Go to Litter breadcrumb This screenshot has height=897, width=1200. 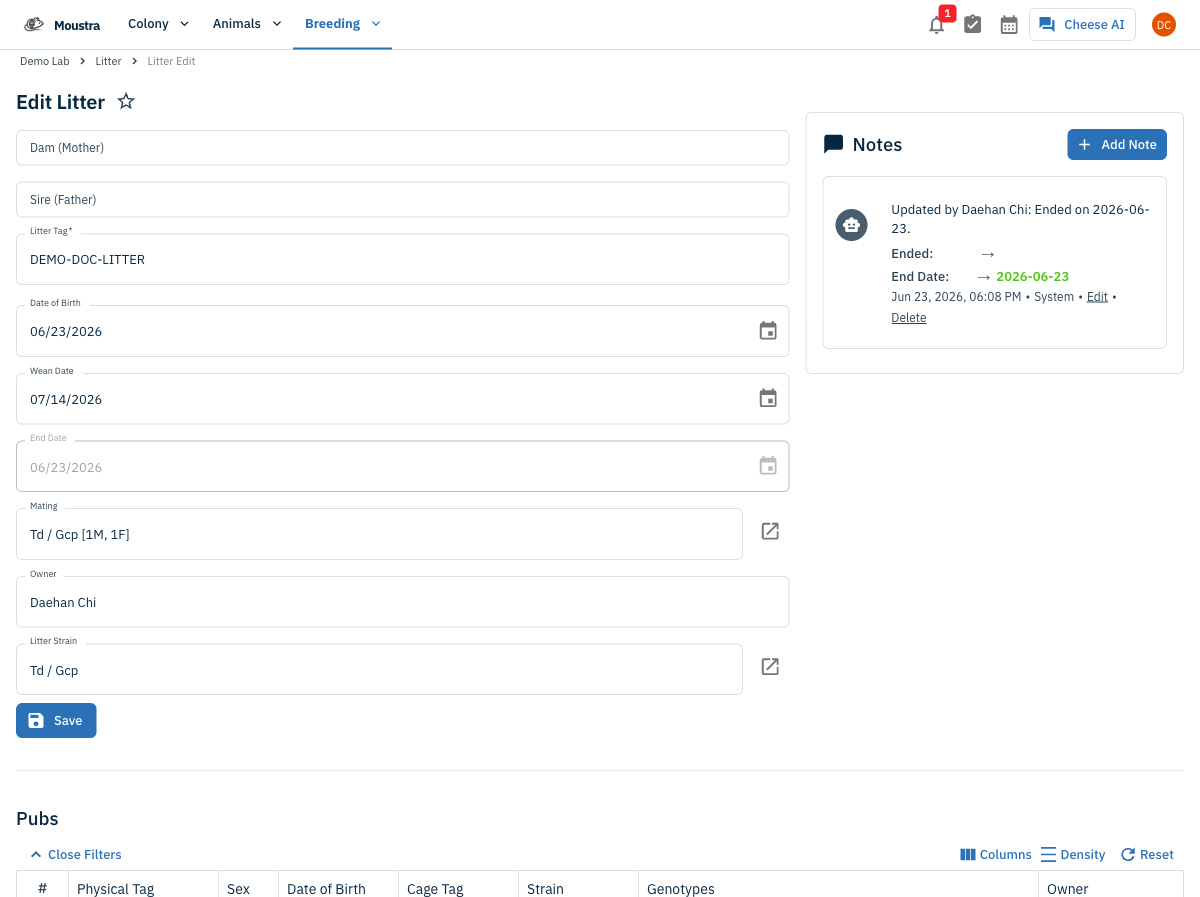pos(108,61)
